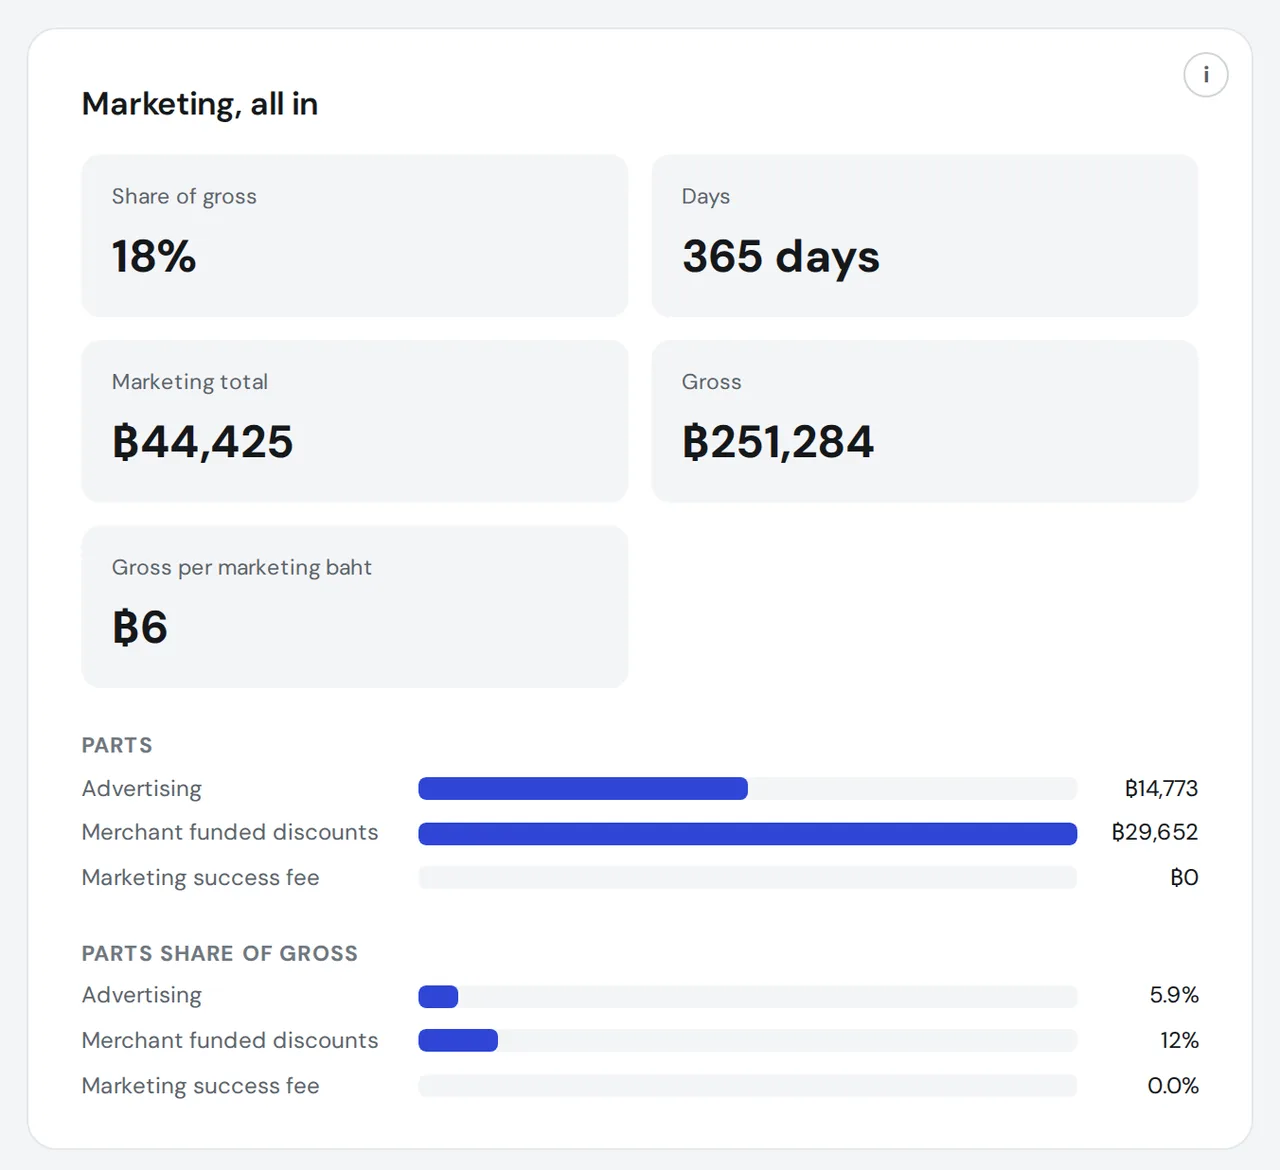
Task: Click the 'Days' label
Action: pos(706,197)
